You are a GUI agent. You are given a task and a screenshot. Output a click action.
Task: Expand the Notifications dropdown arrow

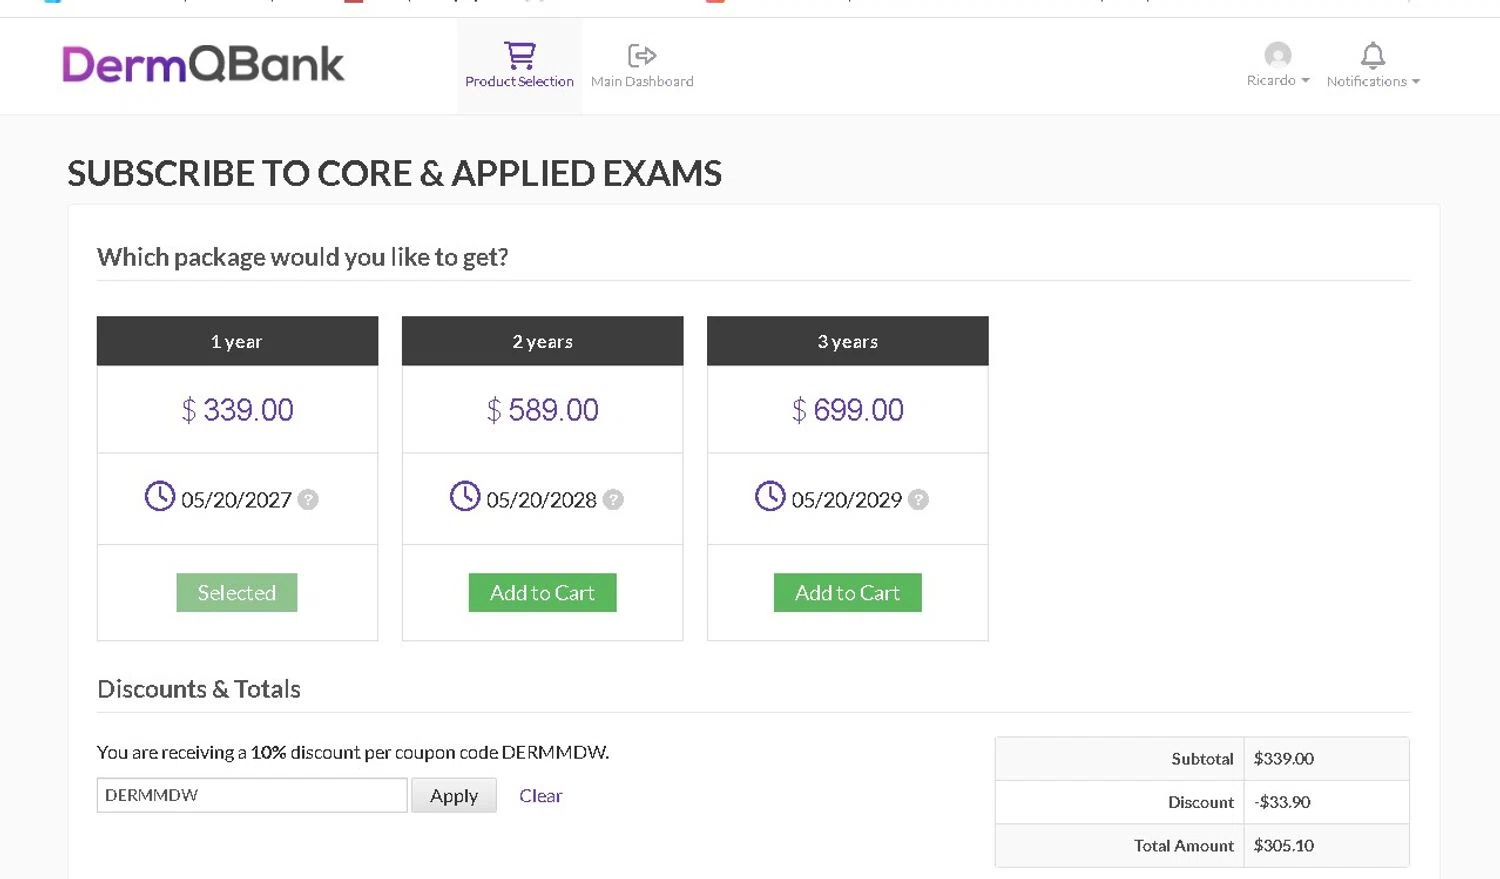[x=1416, y=82]
